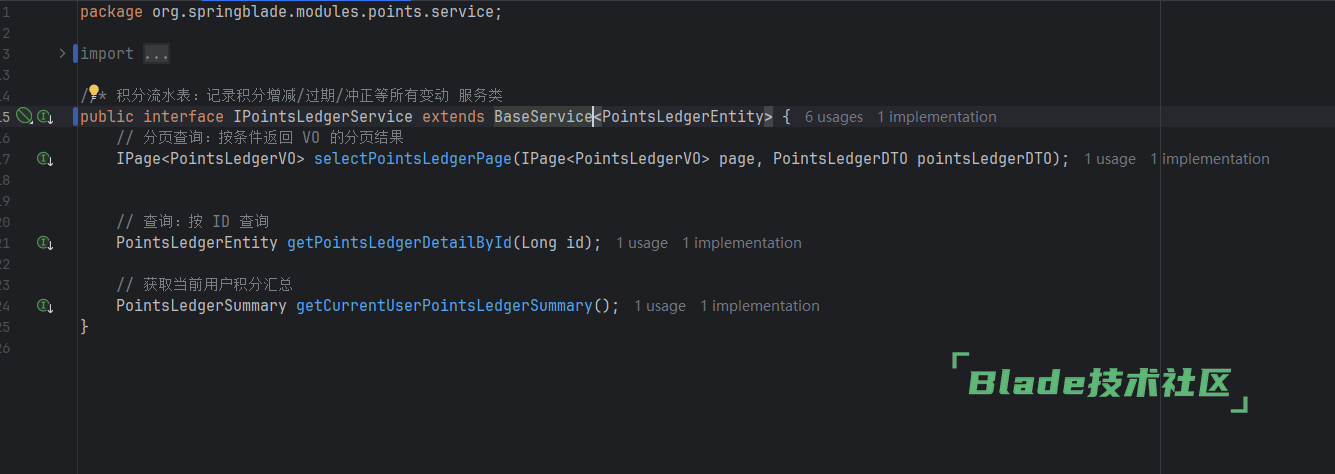
Task: Place the cursor on the BaseService class name
Action: (x=542, y=117)
